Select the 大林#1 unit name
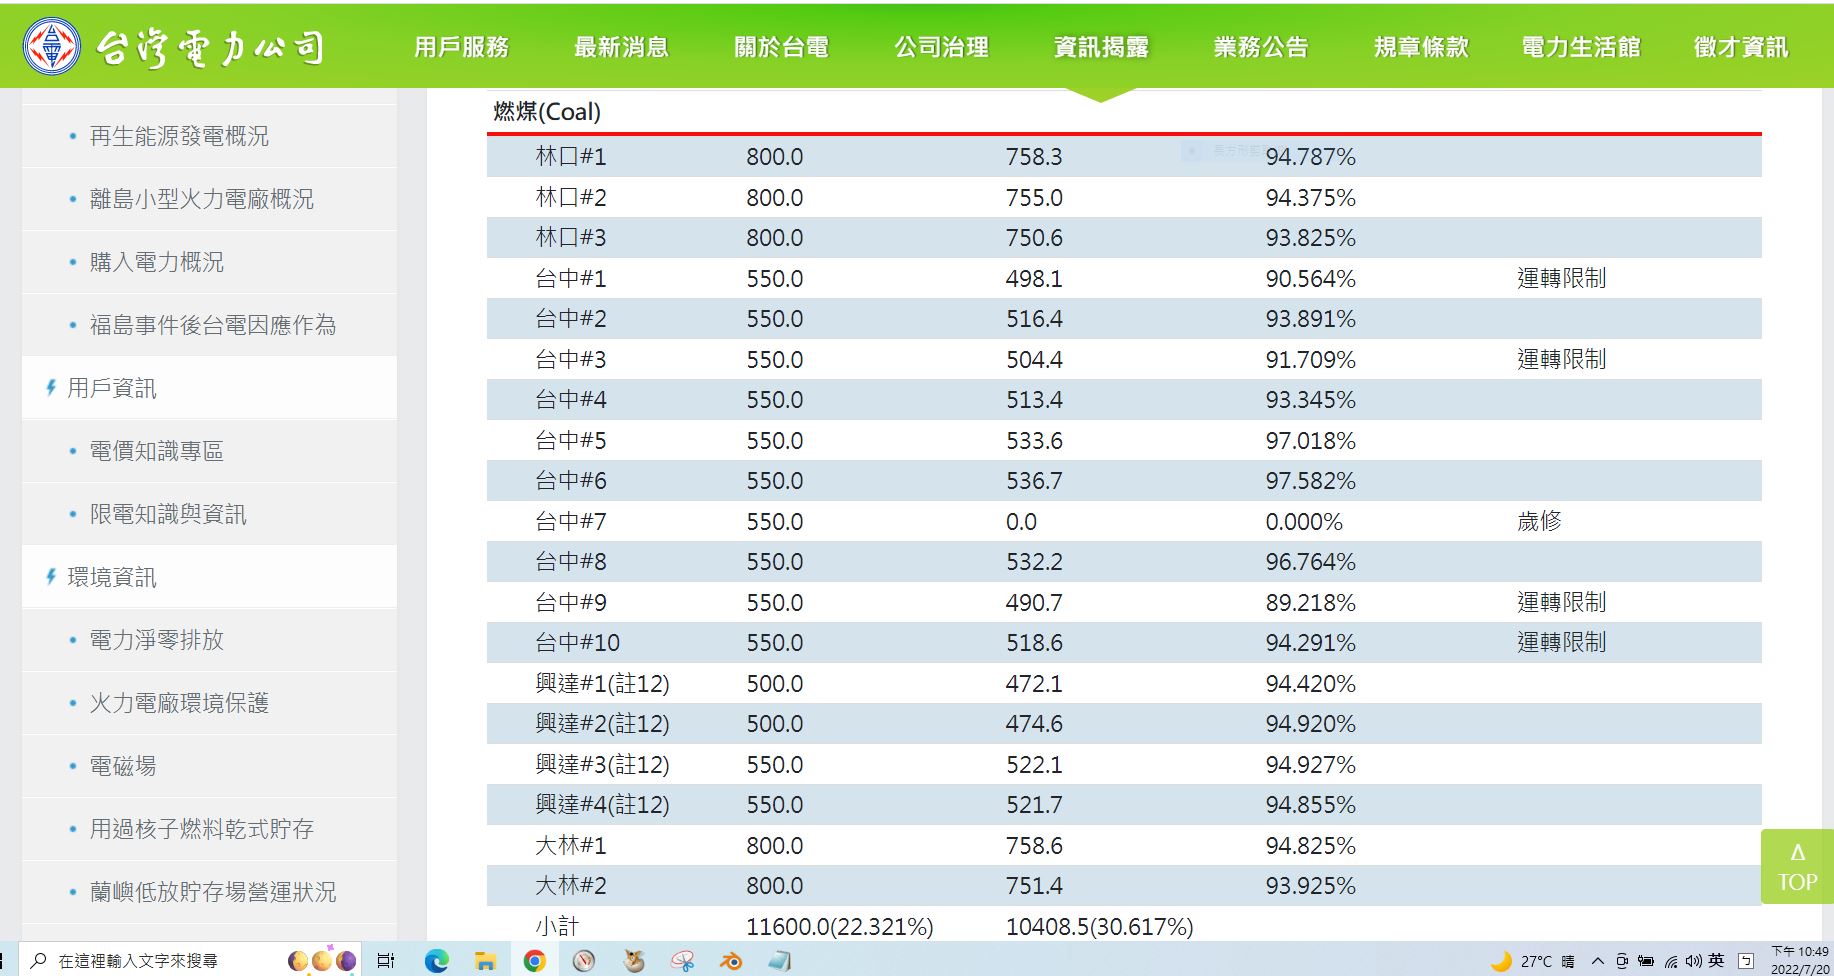 click(x=571, y=845)
